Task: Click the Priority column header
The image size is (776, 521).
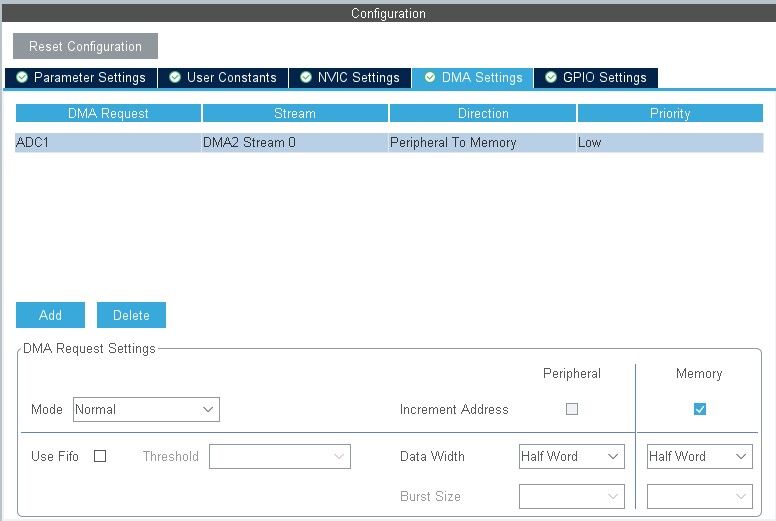Action: 670,113
